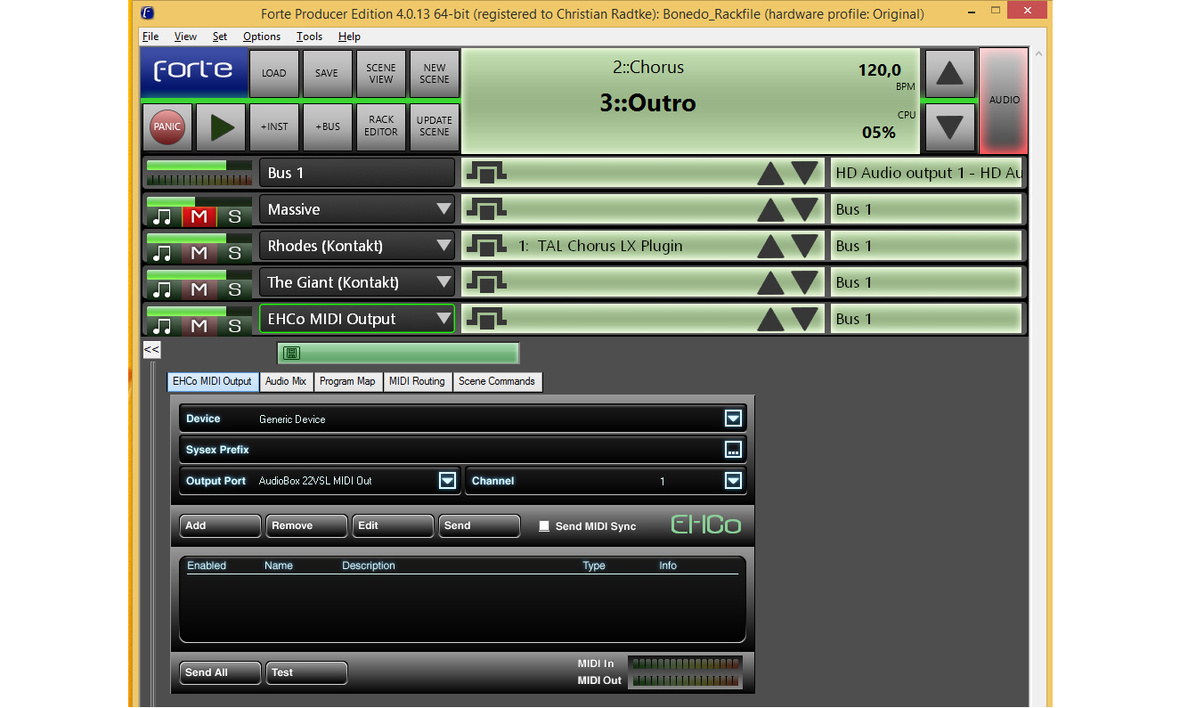This screenshot has height=708, width=1180.
Task: Open the insert chain icon on Bus 1 row
Action: pos(486,173)
